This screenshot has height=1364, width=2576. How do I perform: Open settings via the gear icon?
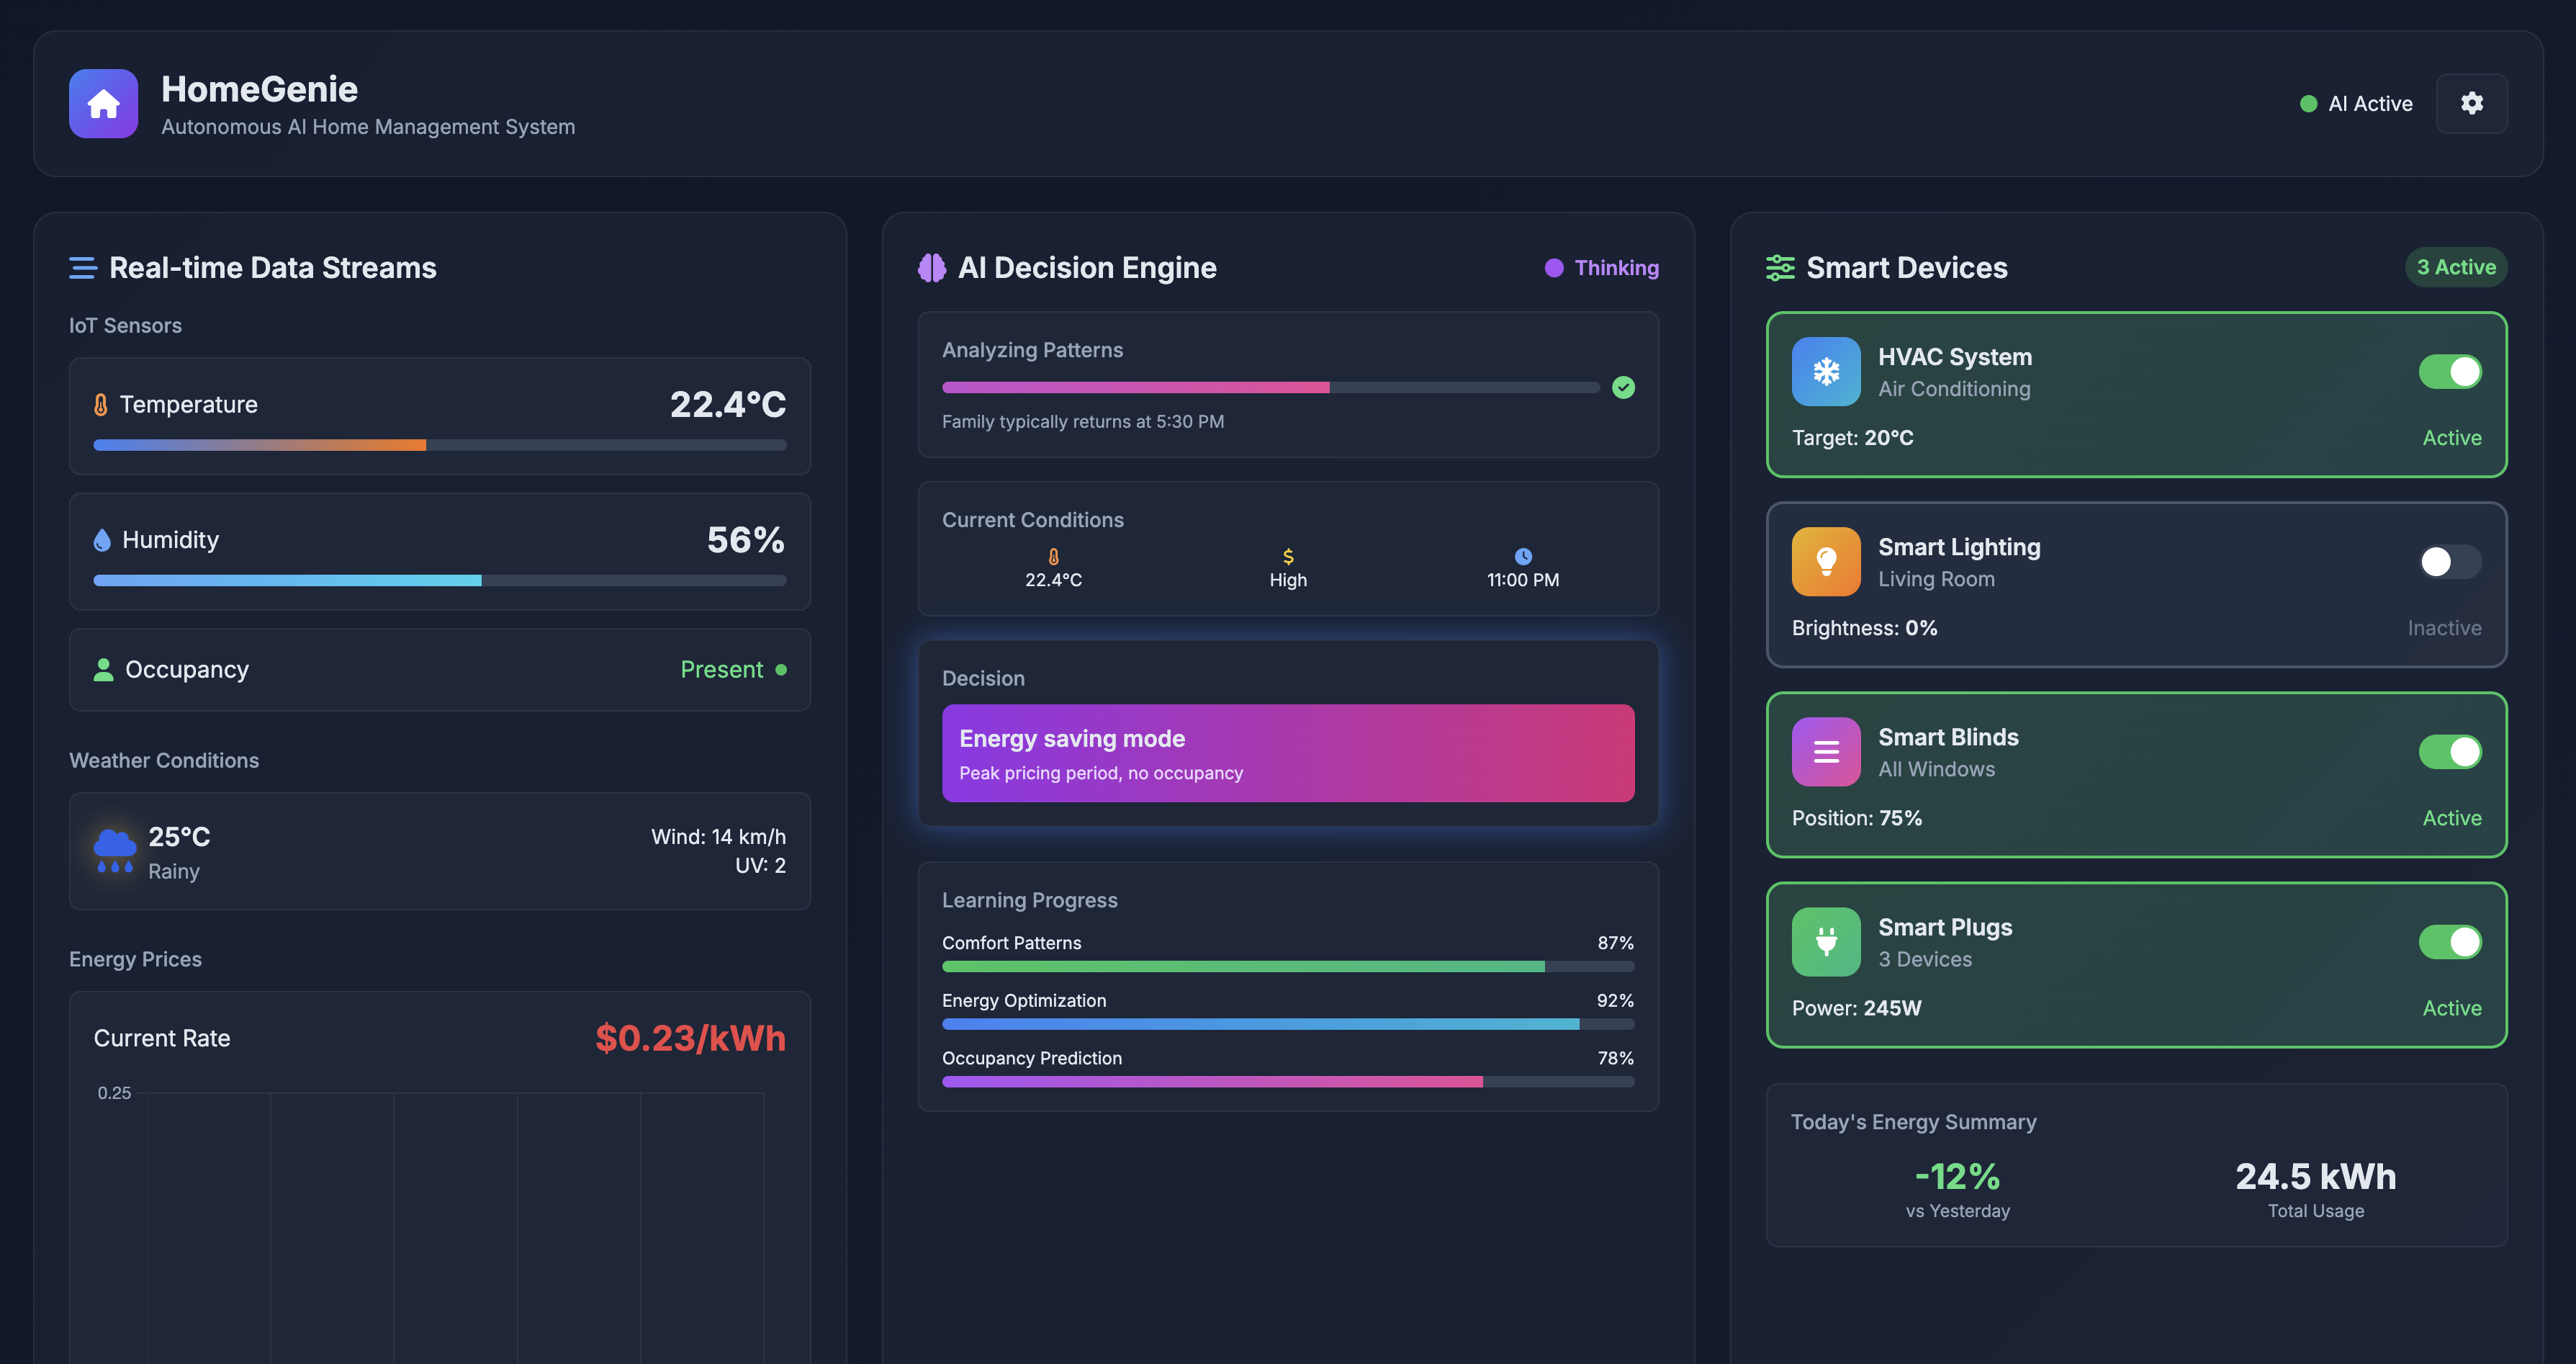point(2471,103)
